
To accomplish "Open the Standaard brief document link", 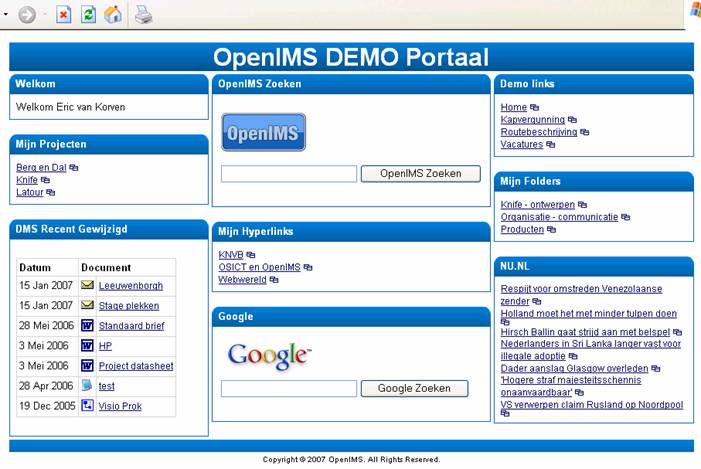I will point(131,326).
